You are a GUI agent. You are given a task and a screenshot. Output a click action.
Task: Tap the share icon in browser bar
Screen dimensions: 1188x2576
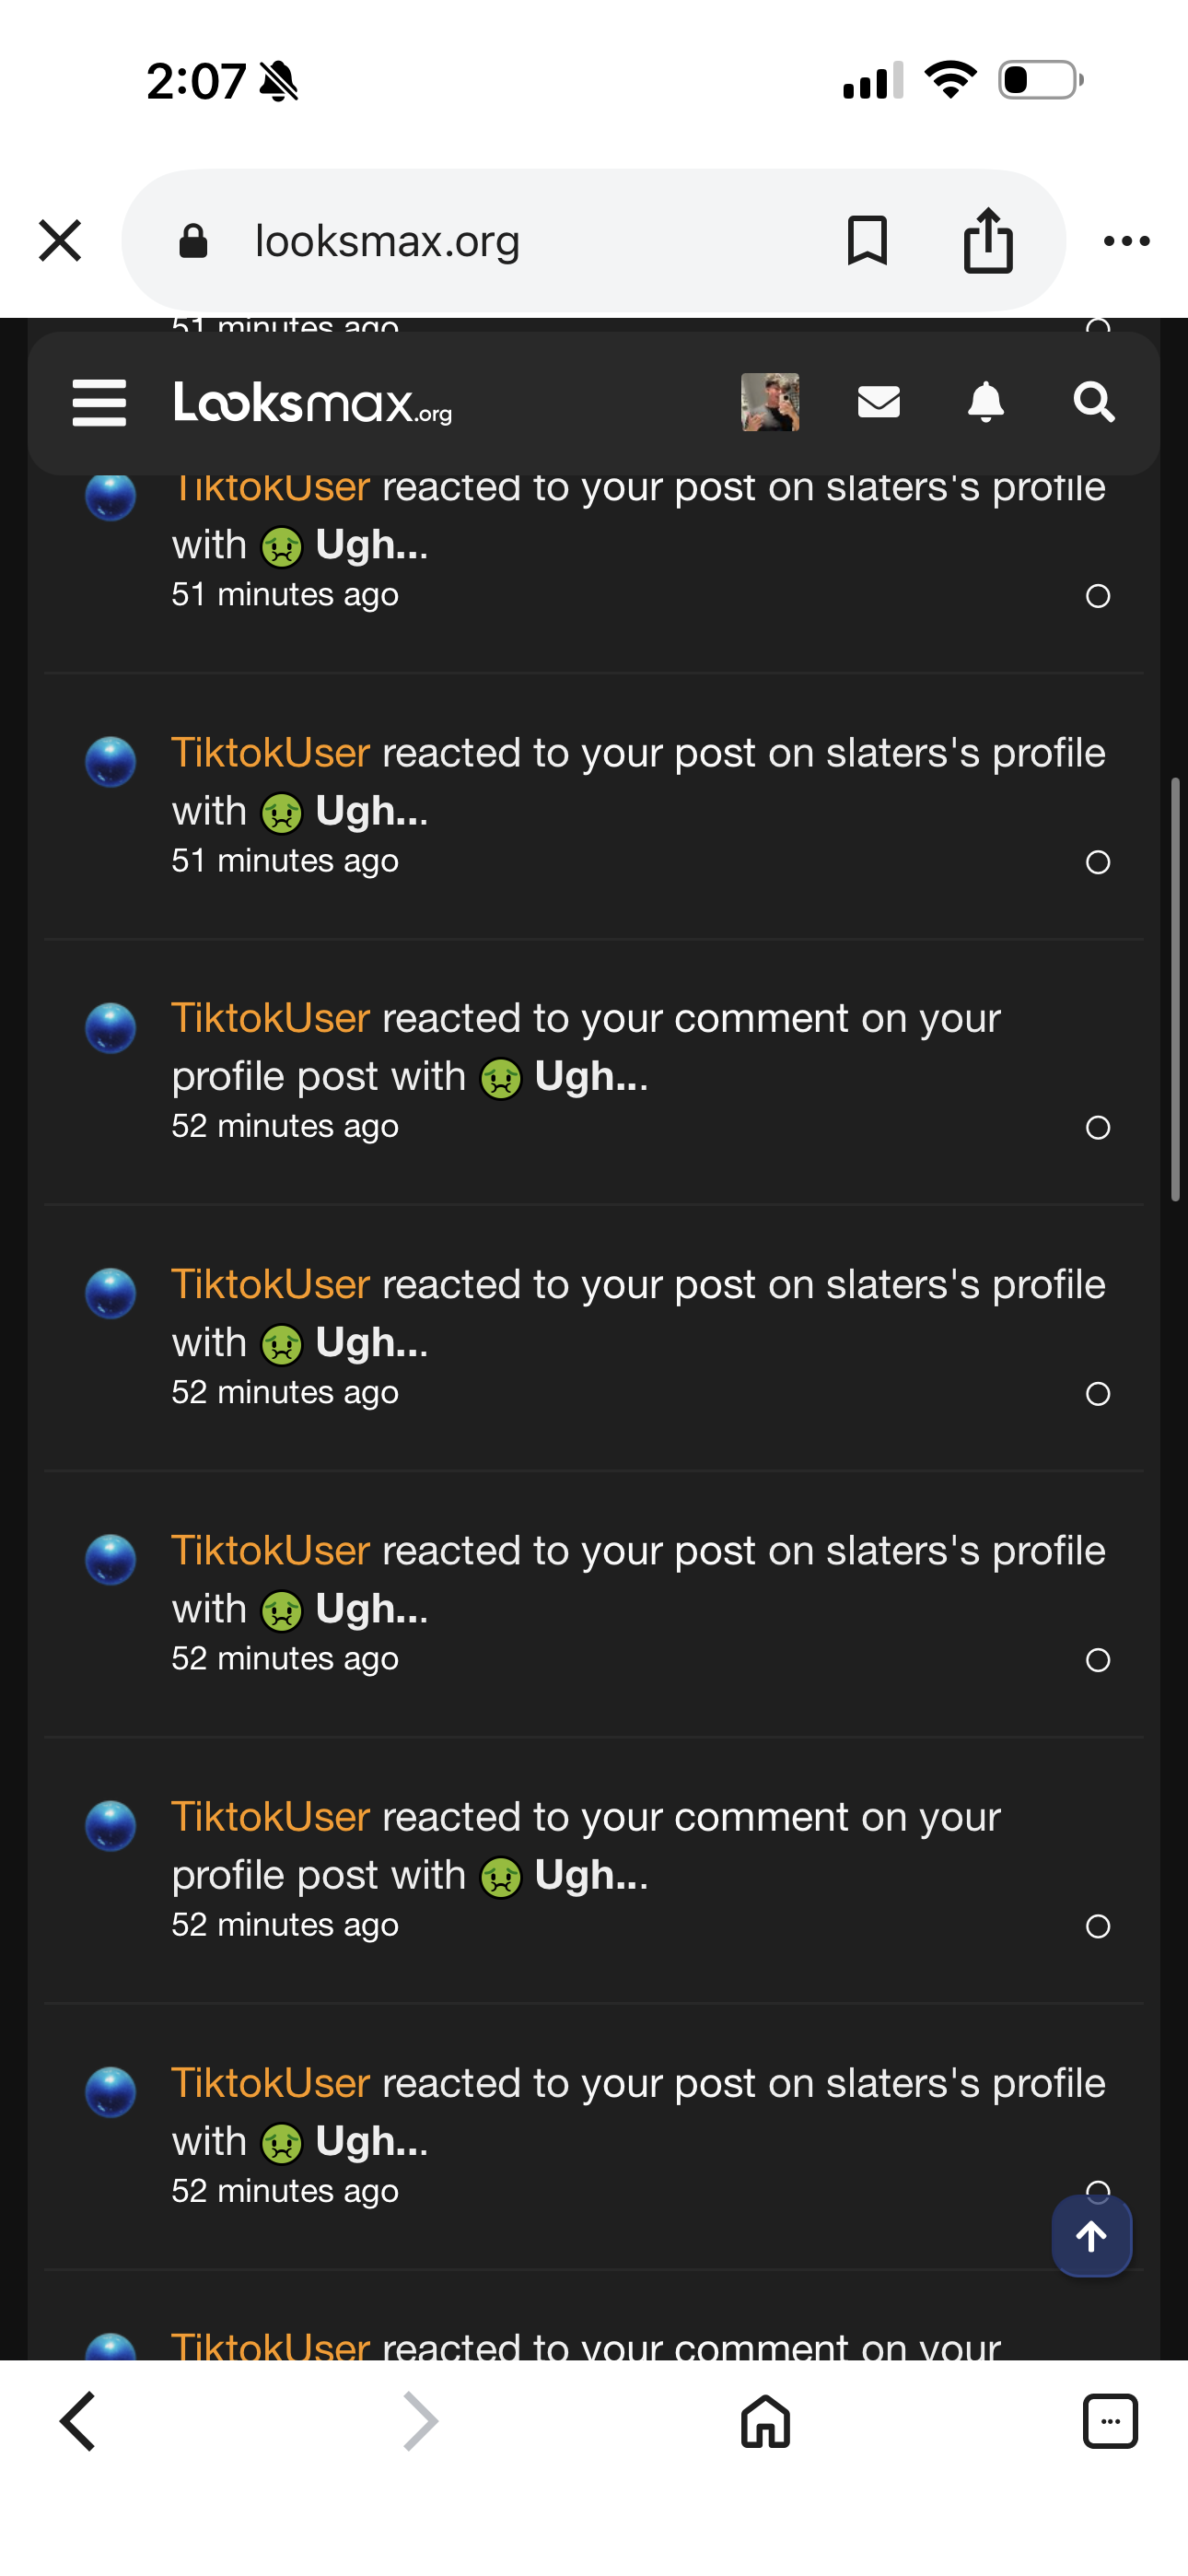click(x=988, y=240)
